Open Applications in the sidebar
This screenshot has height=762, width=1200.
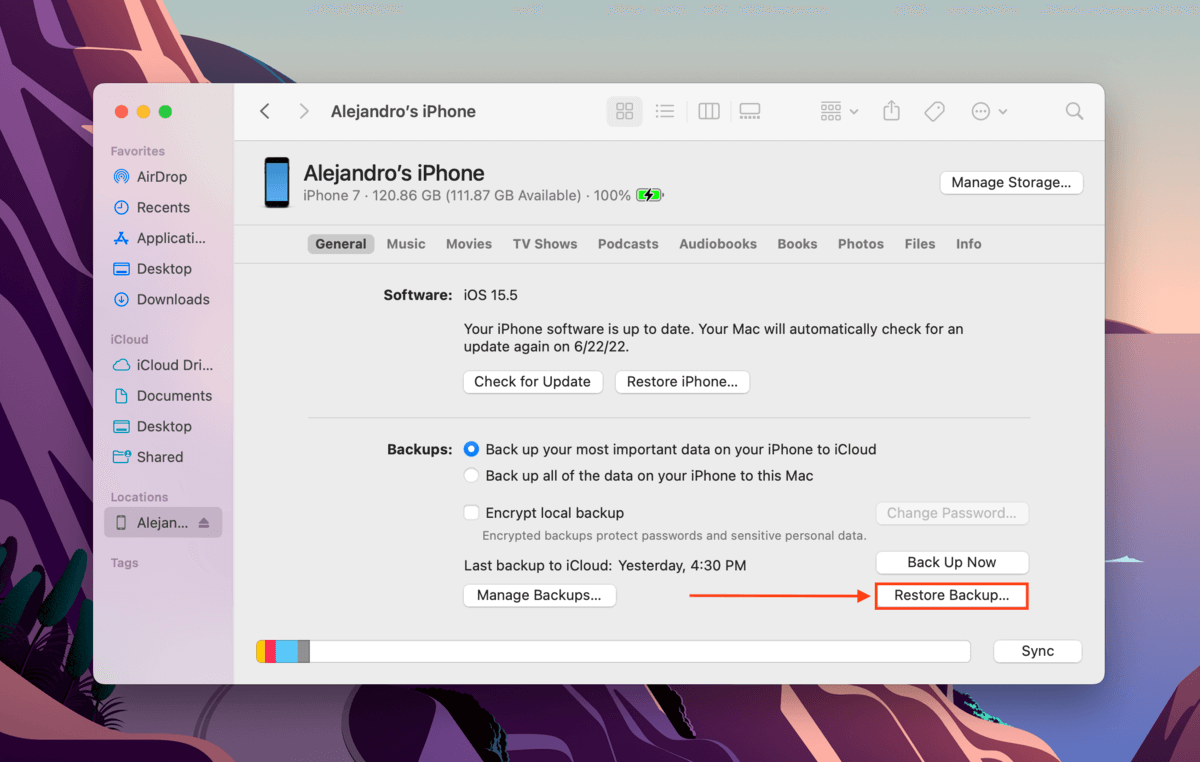159,238
